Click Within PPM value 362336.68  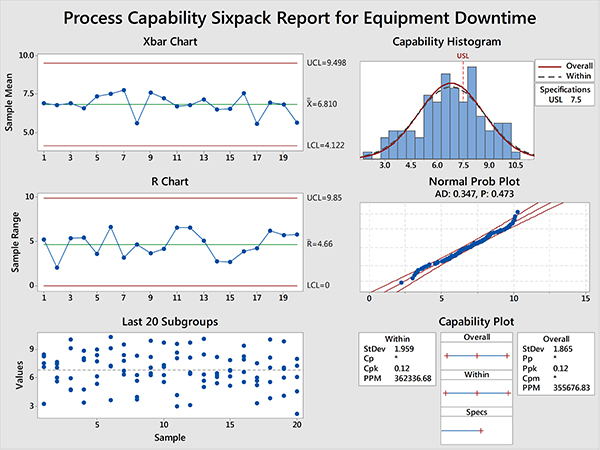pyautogui.click(x=413, y=378)
